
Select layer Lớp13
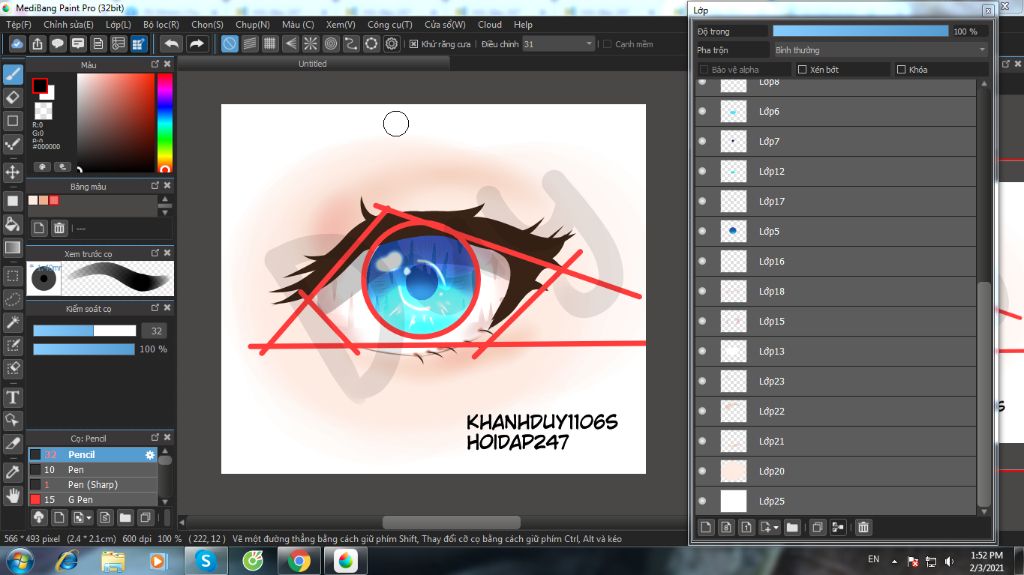point(836,351)
